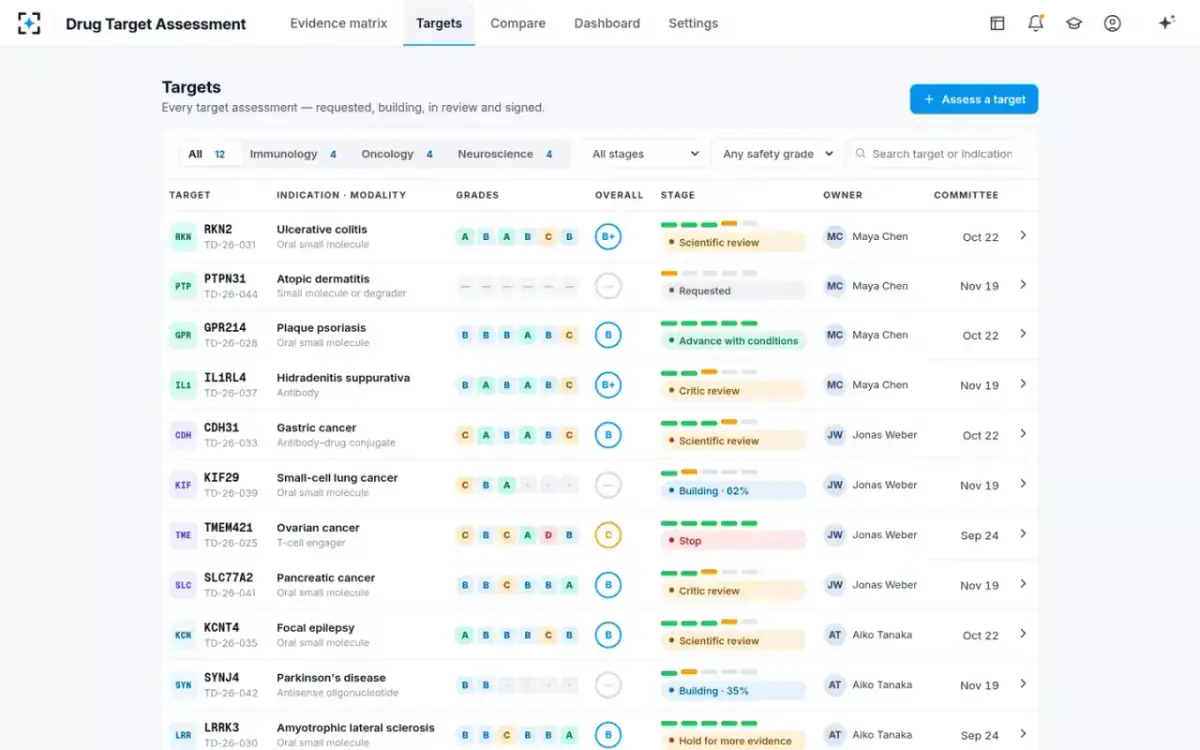This screenshot has height=750, width=1200.
Task: Click the RKN target badge icon
Action: 183,237
